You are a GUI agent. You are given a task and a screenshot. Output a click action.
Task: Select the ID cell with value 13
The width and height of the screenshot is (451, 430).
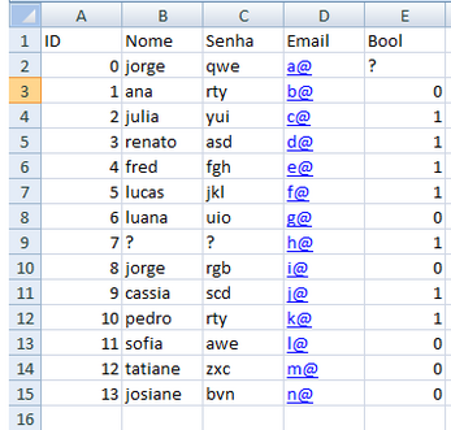[x=81, y=394]
